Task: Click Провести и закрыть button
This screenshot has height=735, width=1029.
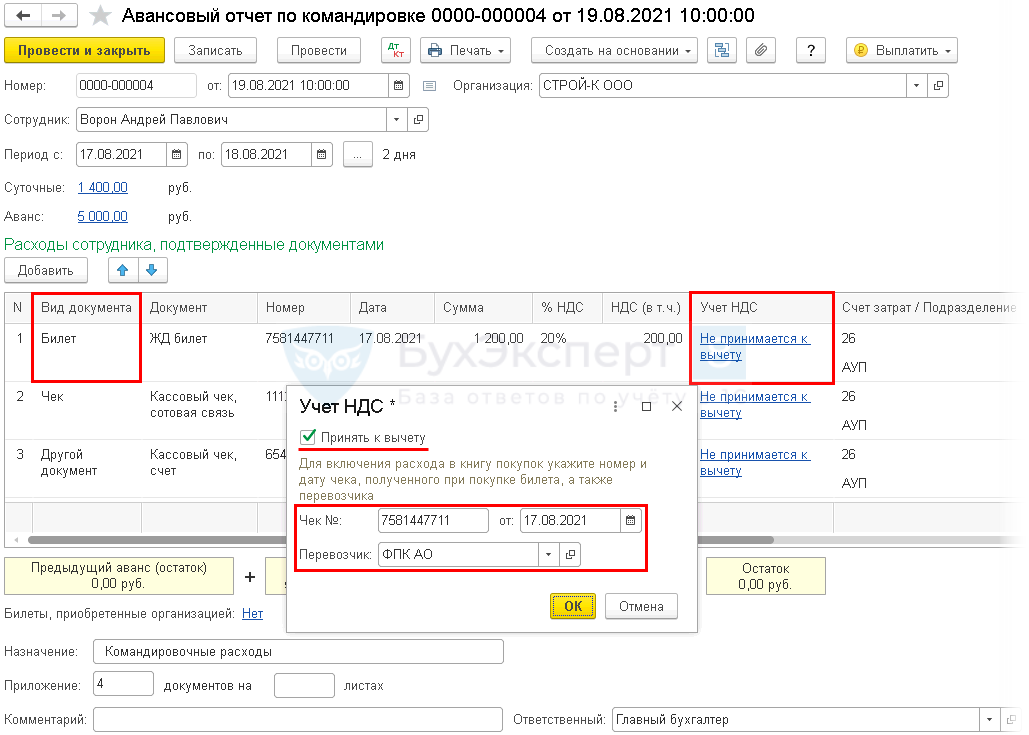Action: pyautogui.click(x=84, y=50)
